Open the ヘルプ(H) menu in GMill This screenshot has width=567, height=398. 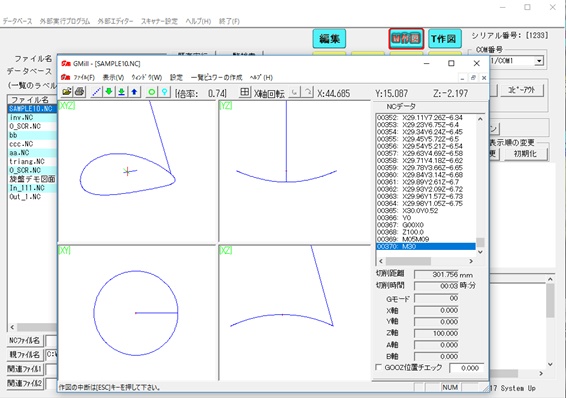tap(261, 78)
